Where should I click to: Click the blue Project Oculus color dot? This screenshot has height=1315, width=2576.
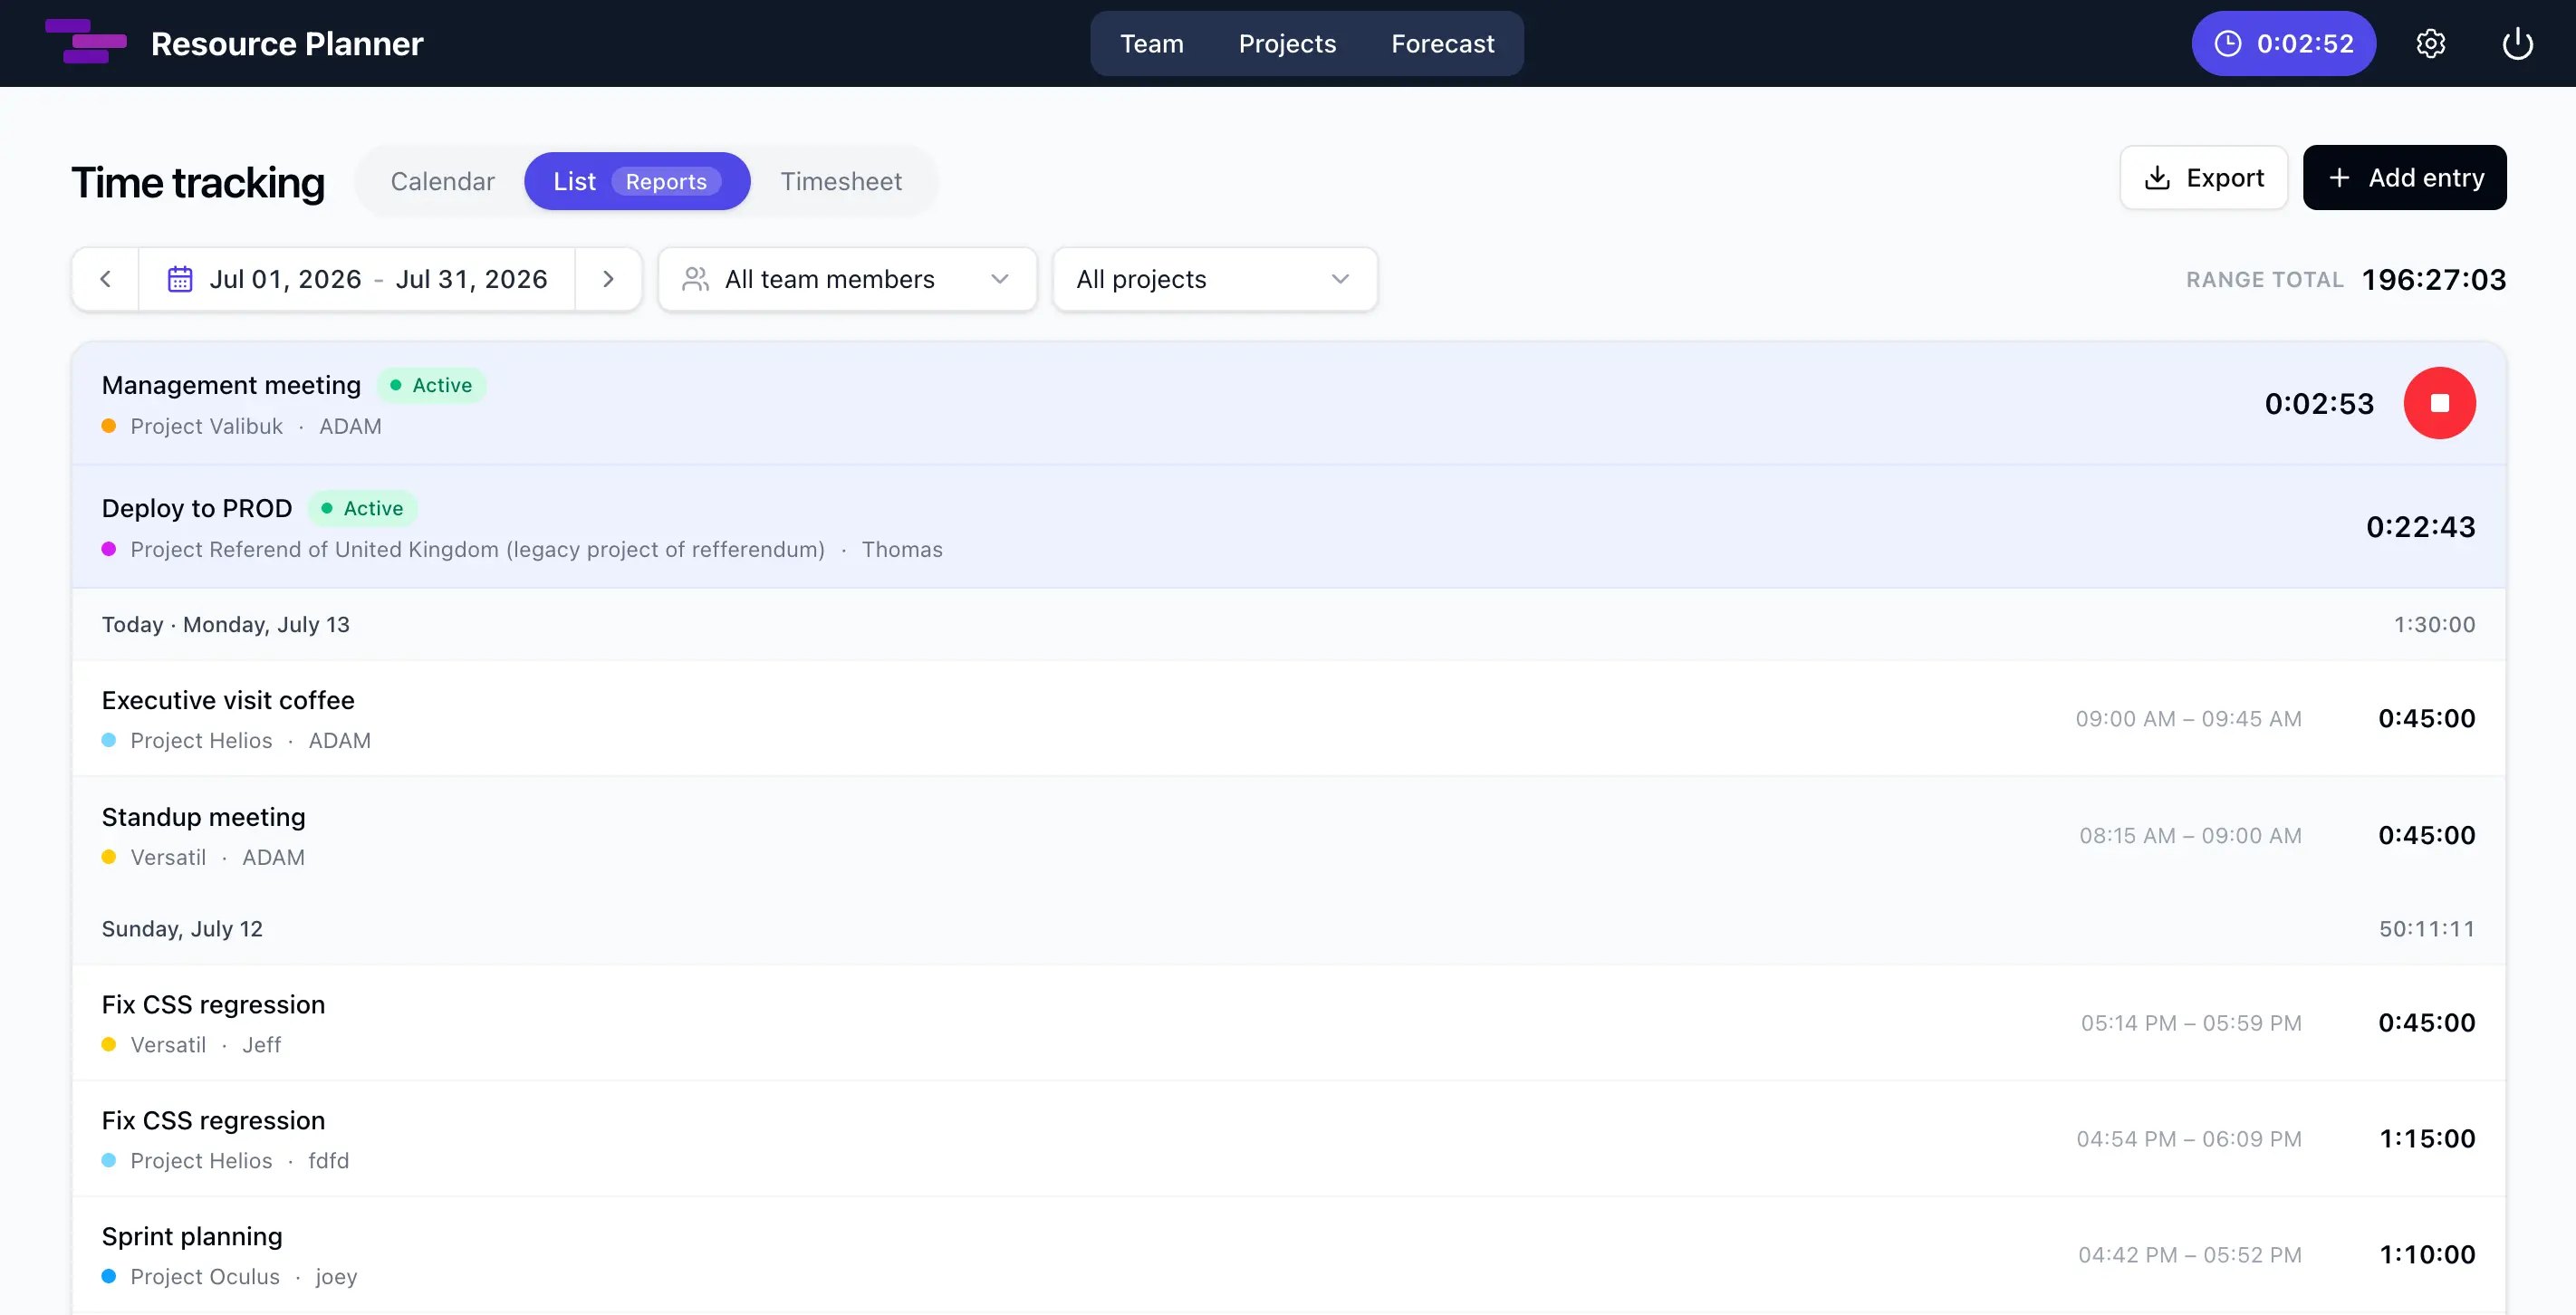109,1276
